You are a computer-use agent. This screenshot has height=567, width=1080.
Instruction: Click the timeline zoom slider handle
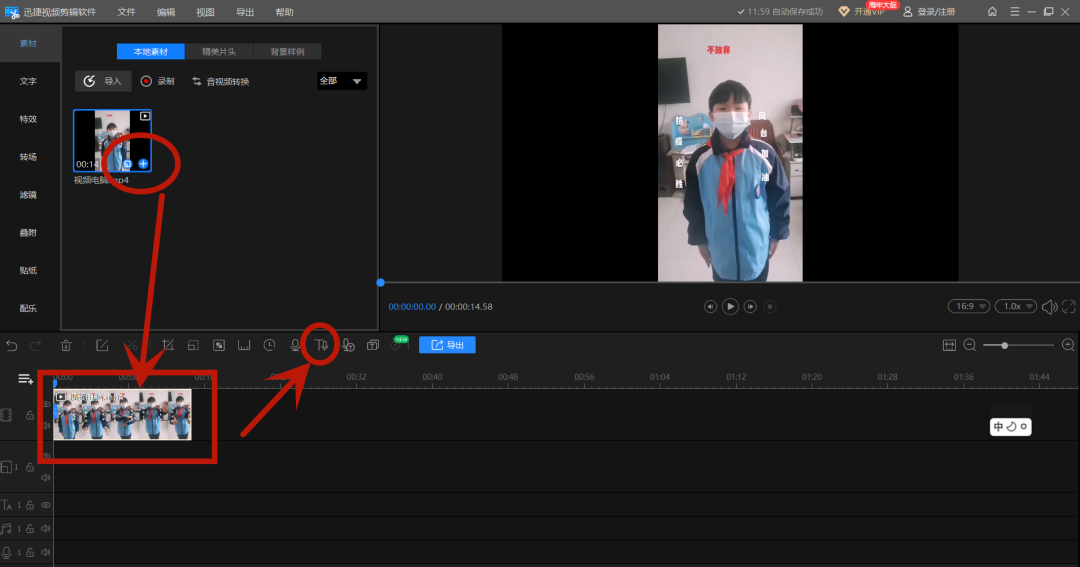point(1005,345)
